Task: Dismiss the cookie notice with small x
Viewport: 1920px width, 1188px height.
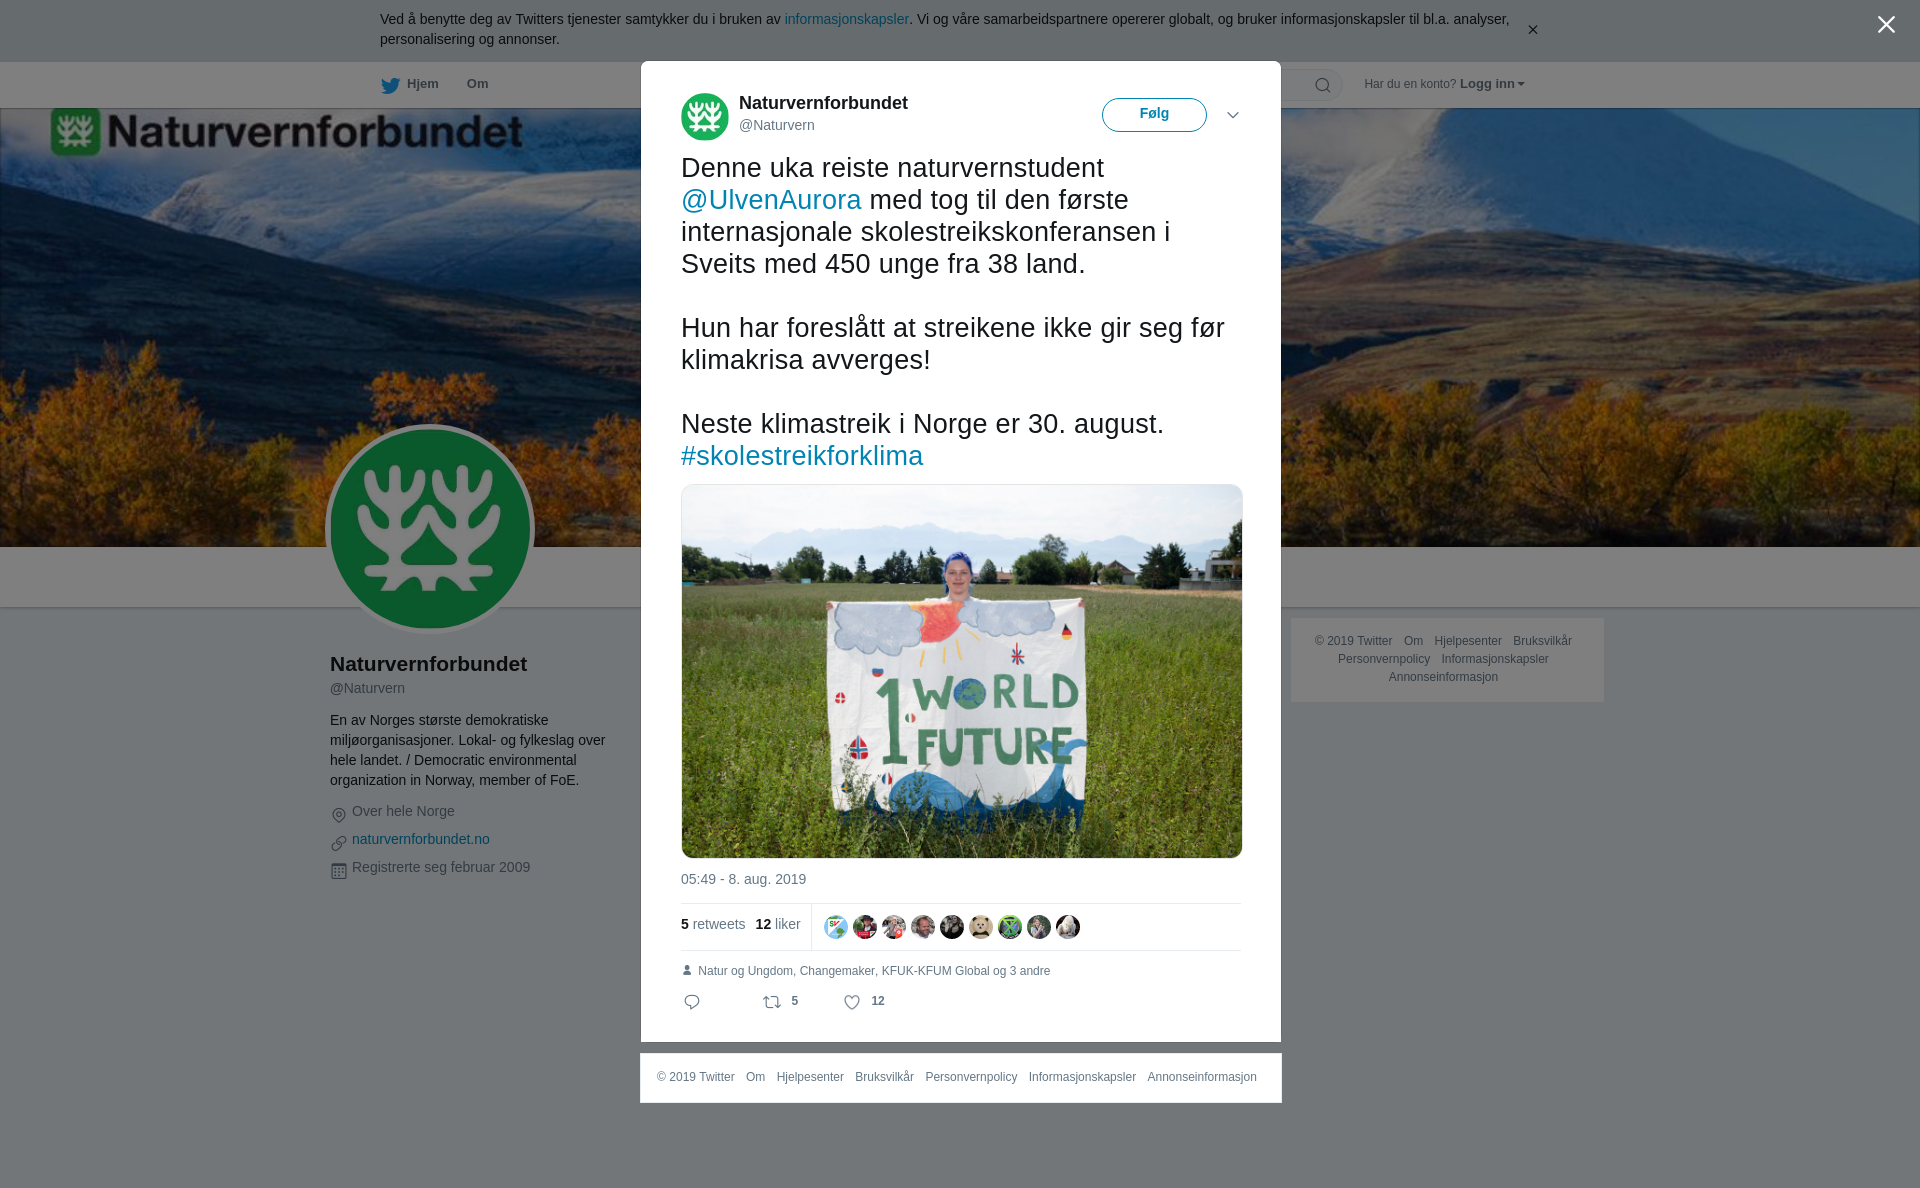Action: 1532,30
